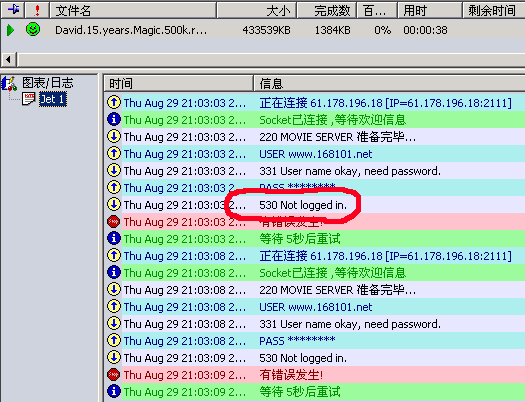Click the arrow icon in the first column header

tap(13, 10)
